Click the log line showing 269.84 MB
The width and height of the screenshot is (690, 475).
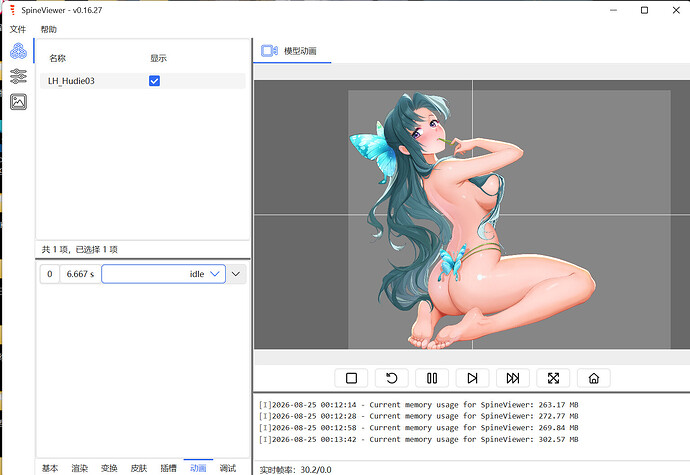(418, 427)
